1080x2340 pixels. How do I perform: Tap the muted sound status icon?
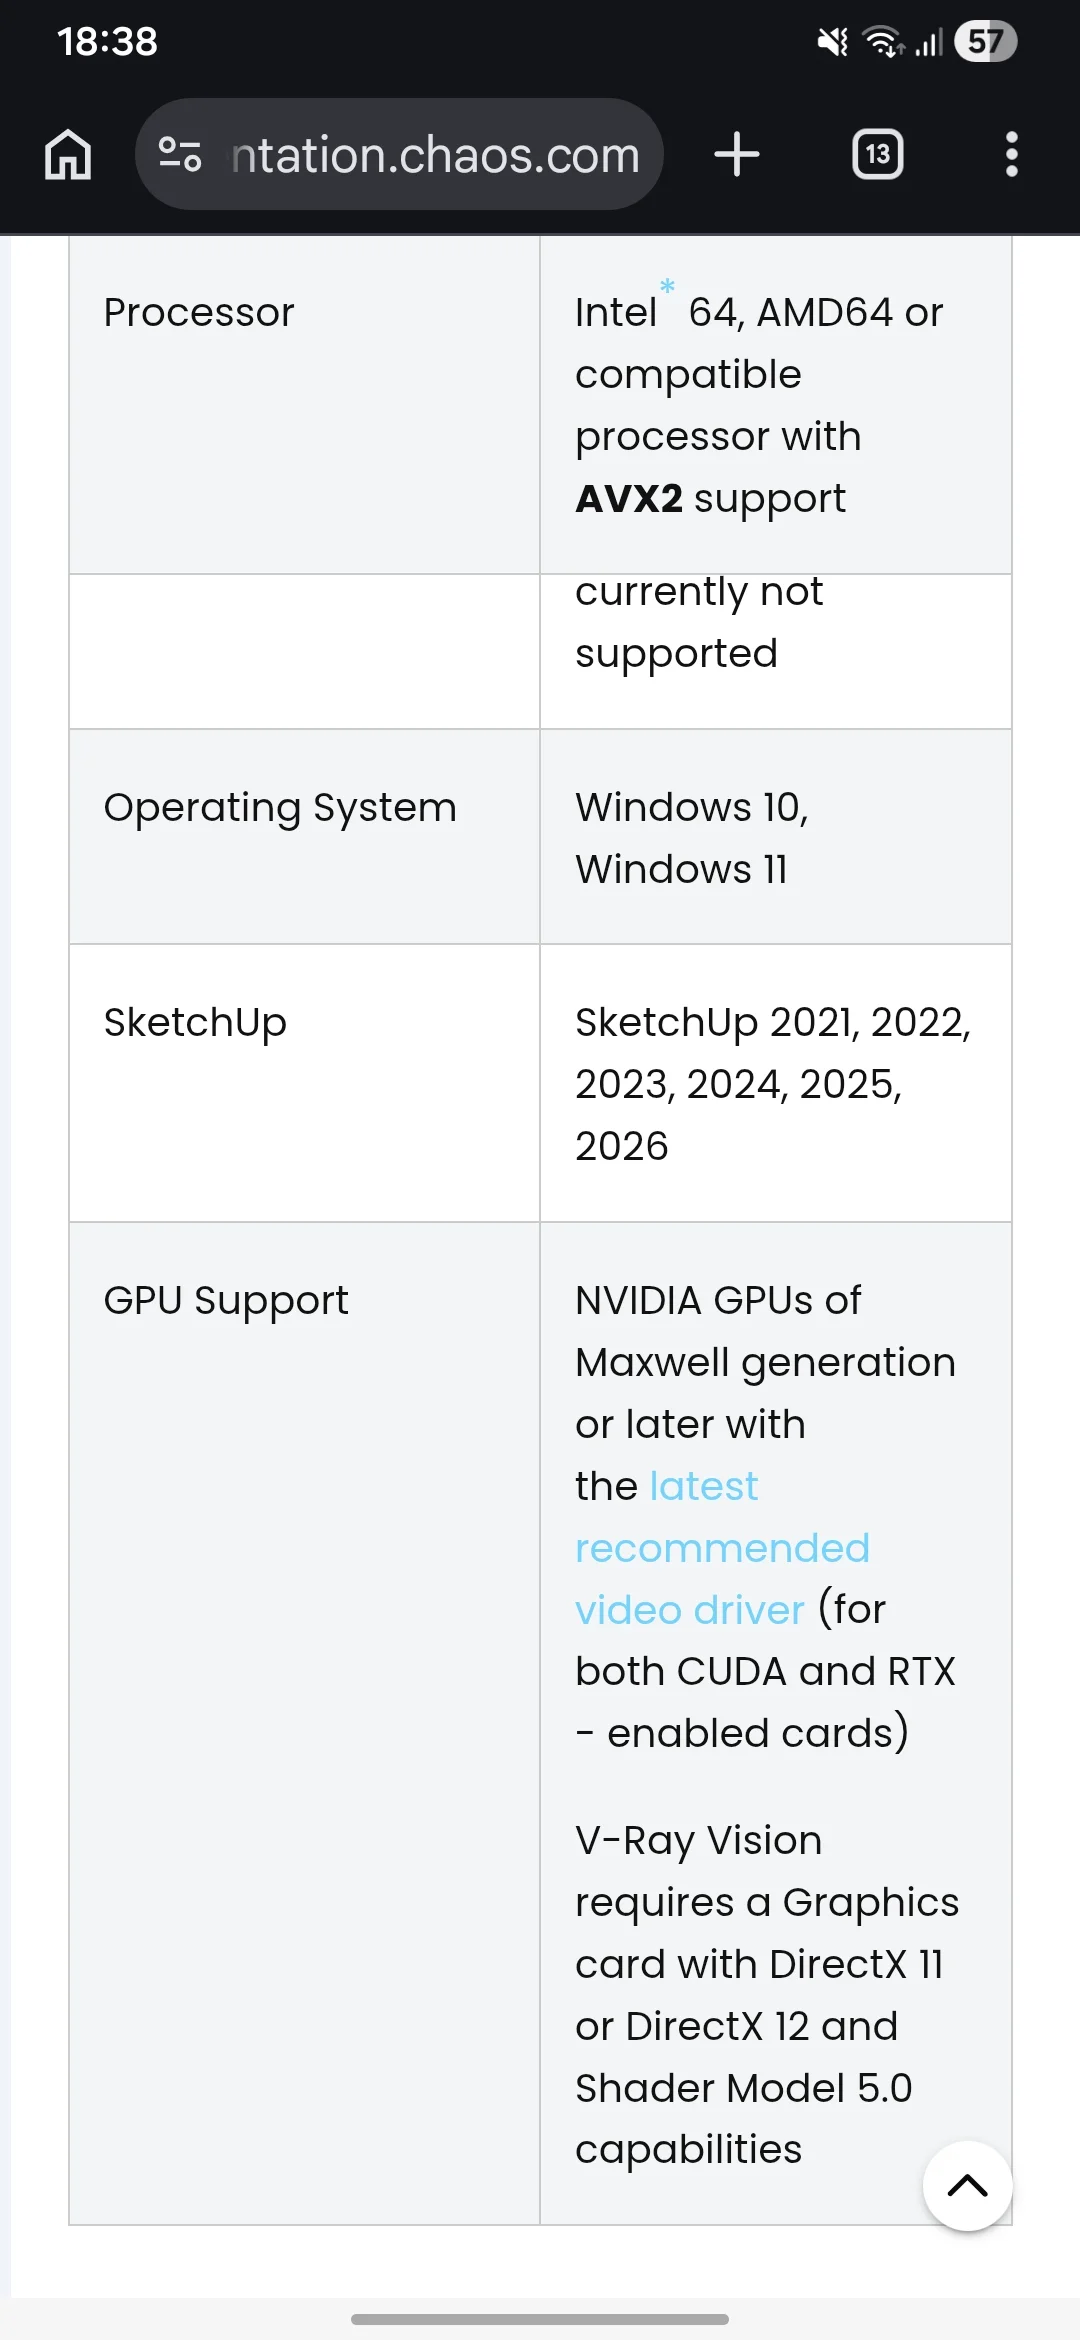point(832,42)
